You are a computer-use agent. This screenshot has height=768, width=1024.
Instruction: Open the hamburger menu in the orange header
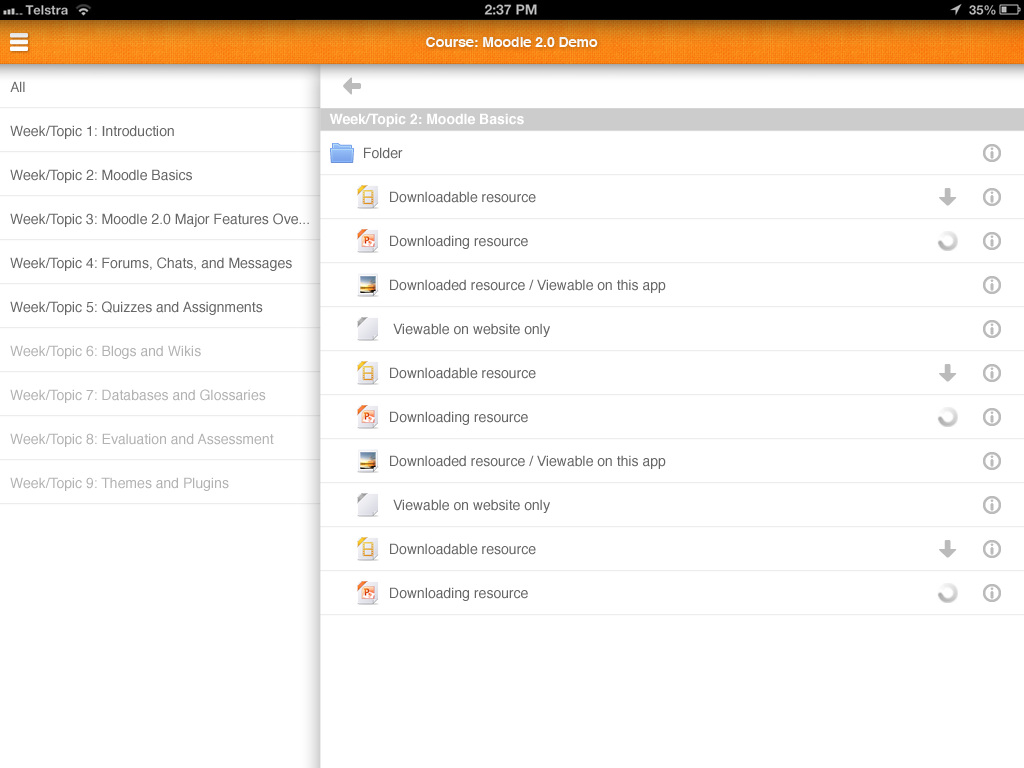[19, 42]
